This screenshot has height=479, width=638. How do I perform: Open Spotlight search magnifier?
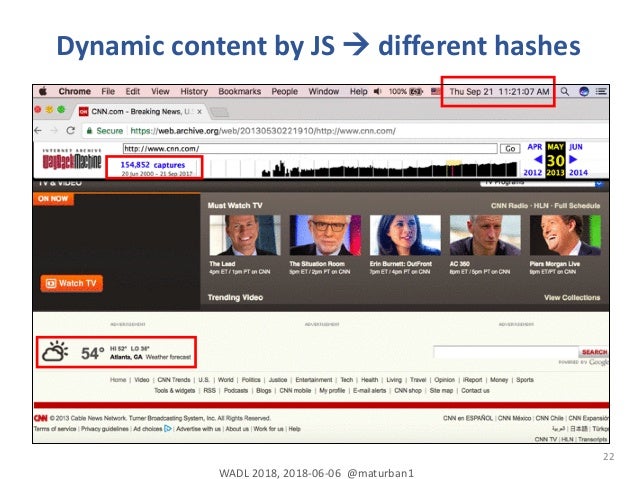[x=565, y=92]
